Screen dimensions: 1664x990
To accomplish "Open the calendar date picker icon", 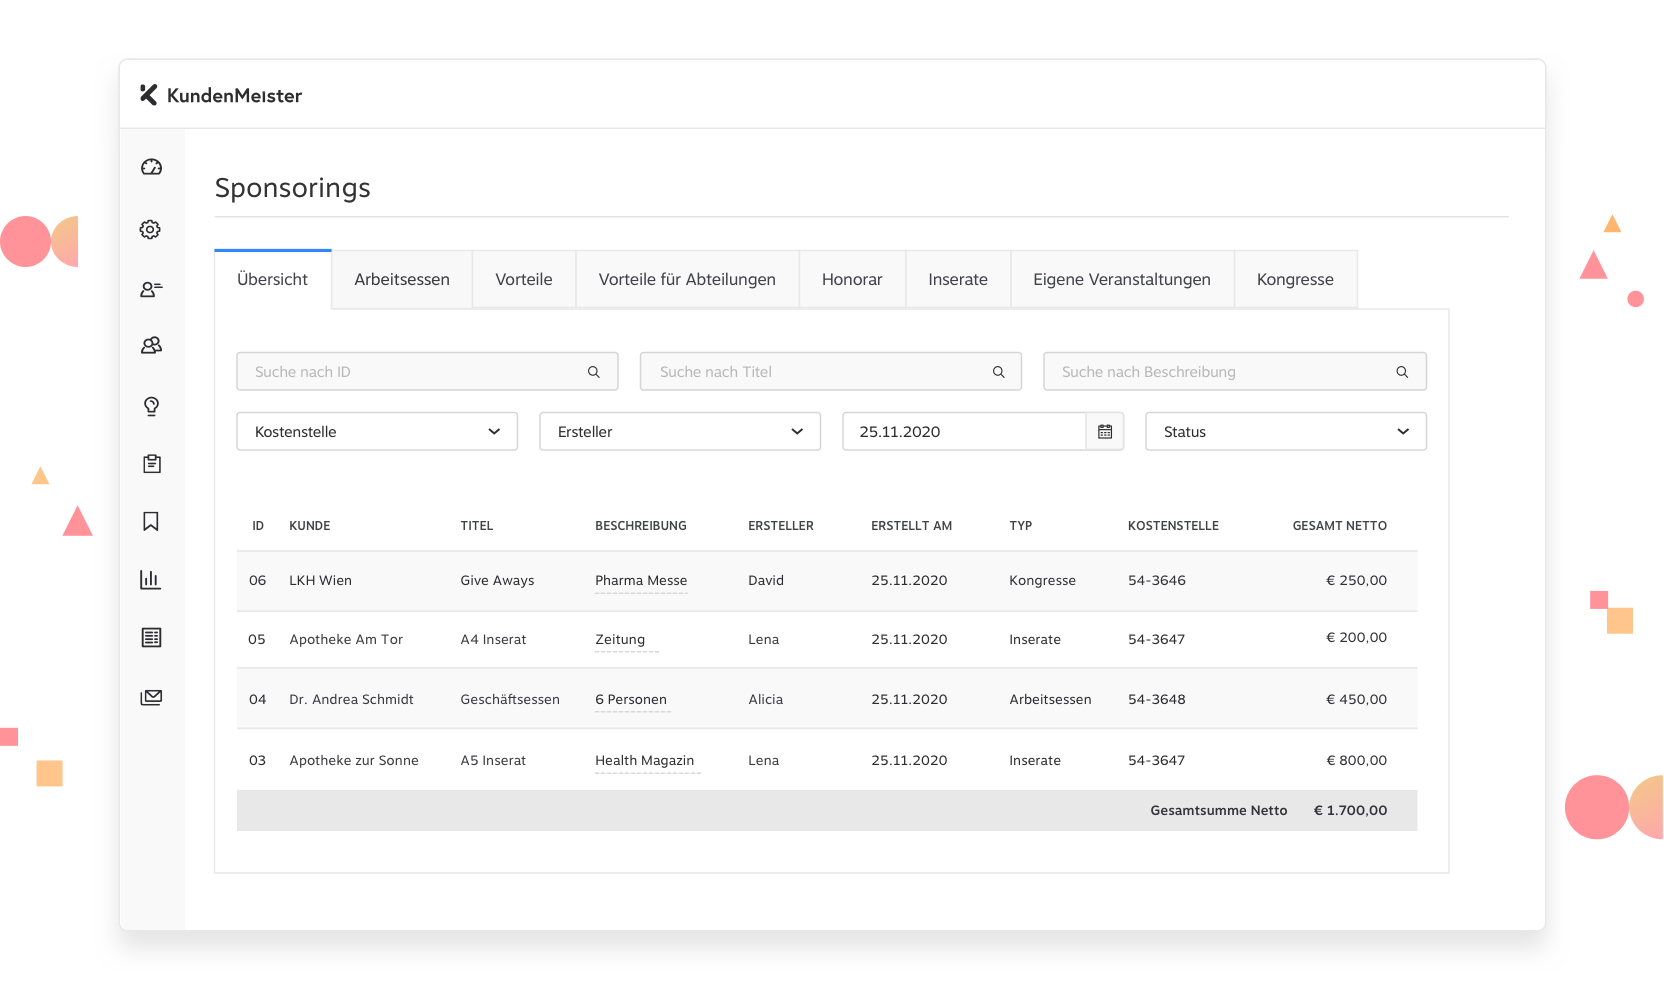I will (1105, 432).
